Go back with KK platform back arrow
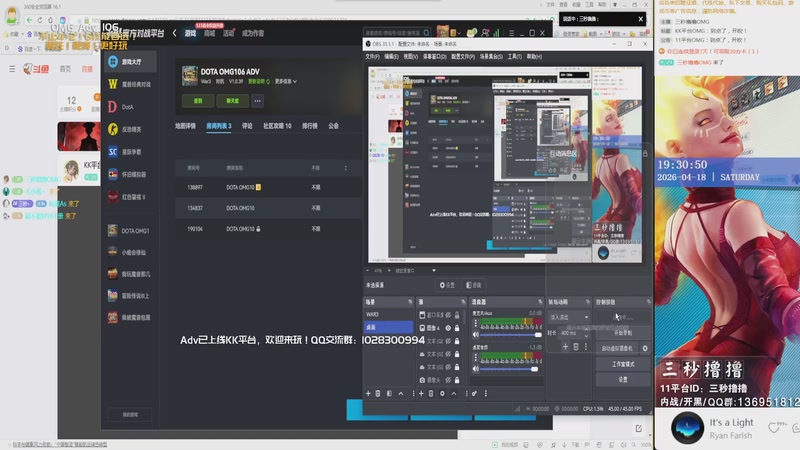The width and height of the screenshot is (800, 450). pyautogui.click(x=174, y=33)
